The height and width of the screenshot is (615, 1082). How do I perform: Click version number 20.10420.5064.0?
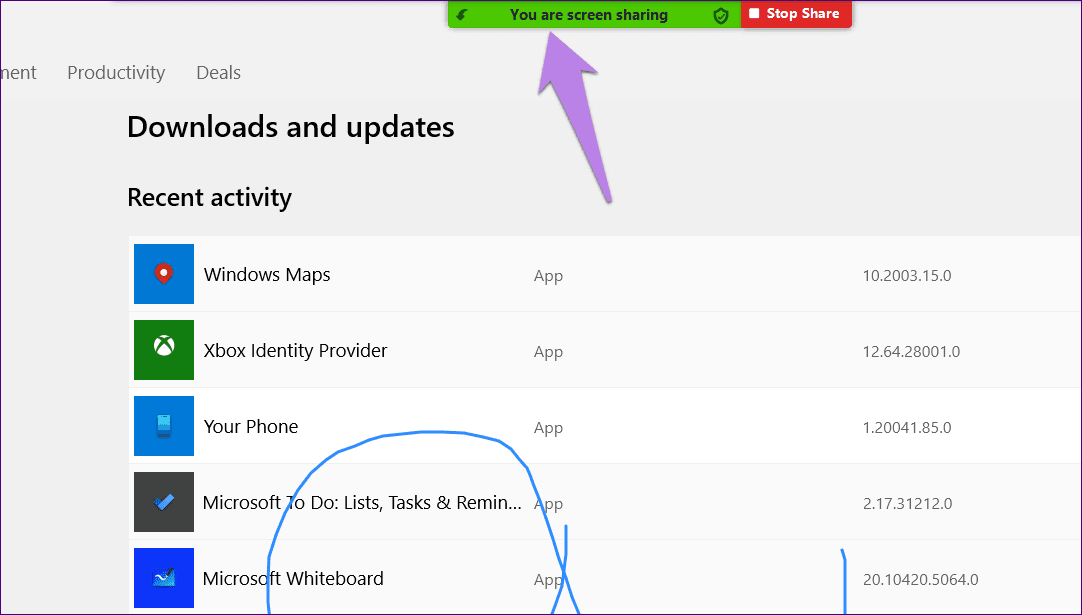[921, 579]
